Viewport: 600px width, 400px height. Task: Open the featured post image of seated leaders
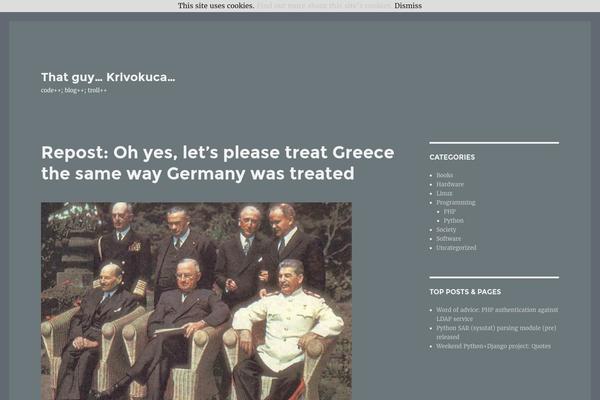(x=196, y=301)
